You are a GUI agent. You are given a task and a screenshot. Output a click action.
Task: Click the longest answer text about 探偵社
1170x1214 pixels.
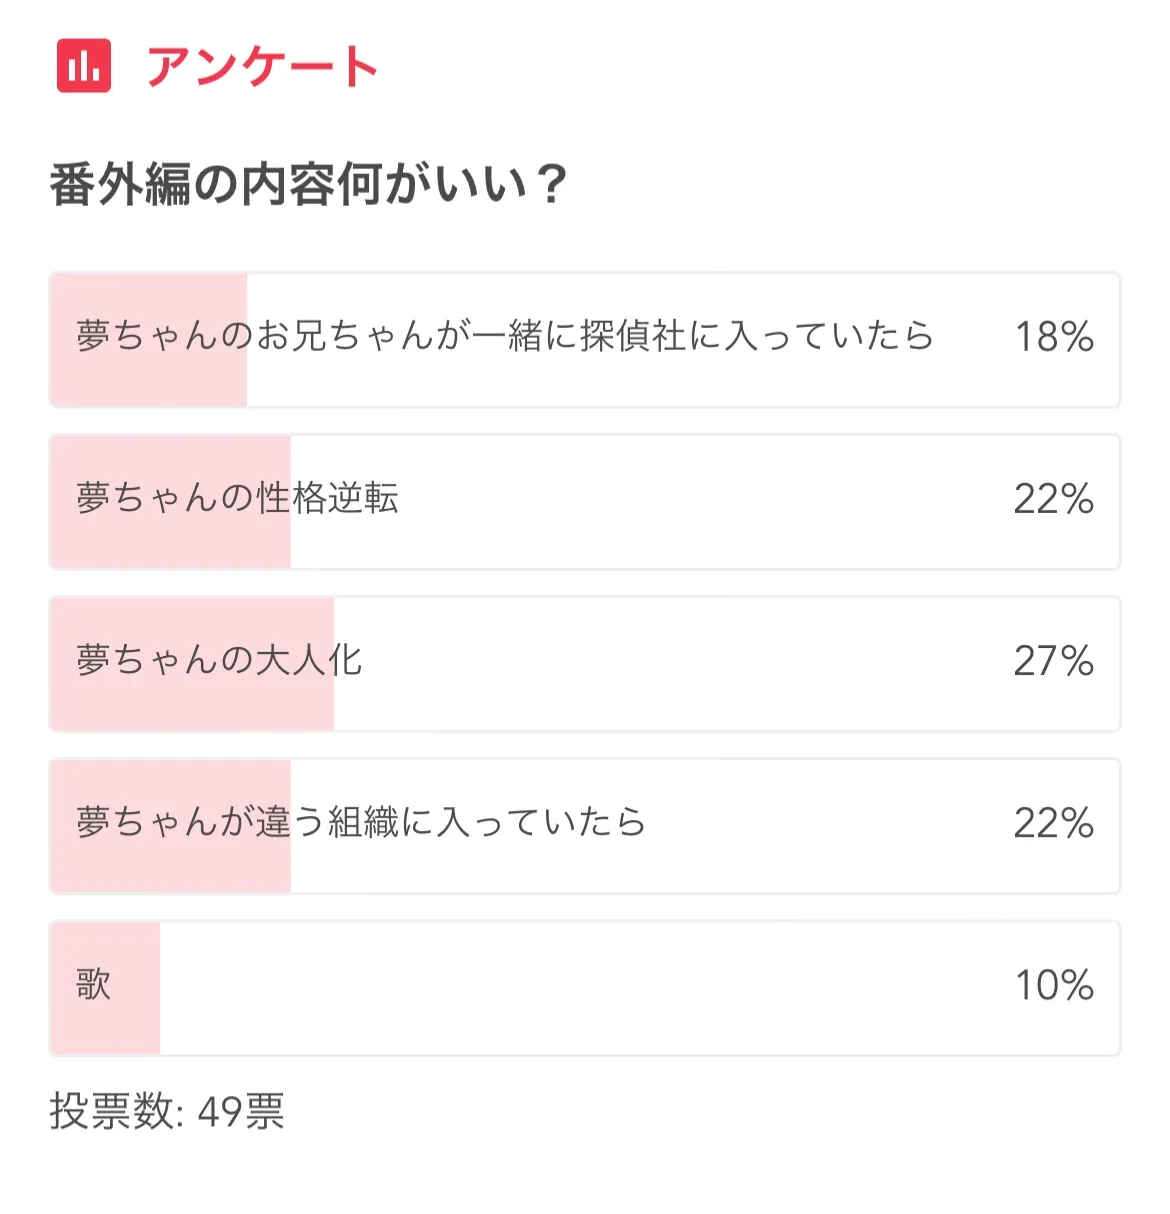(505, 337)
